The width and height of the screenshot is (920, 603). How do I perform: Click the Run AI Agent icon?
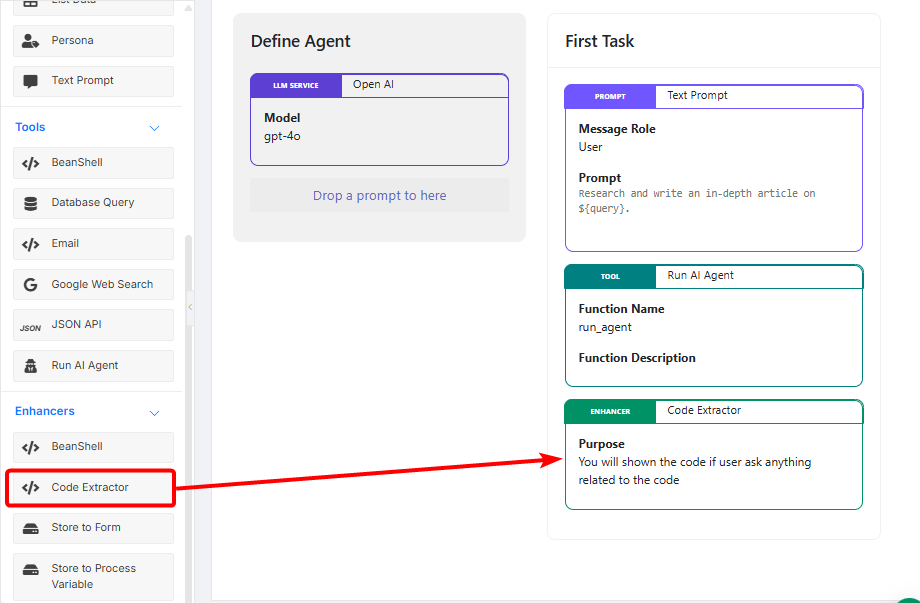[x=31, y=366]
